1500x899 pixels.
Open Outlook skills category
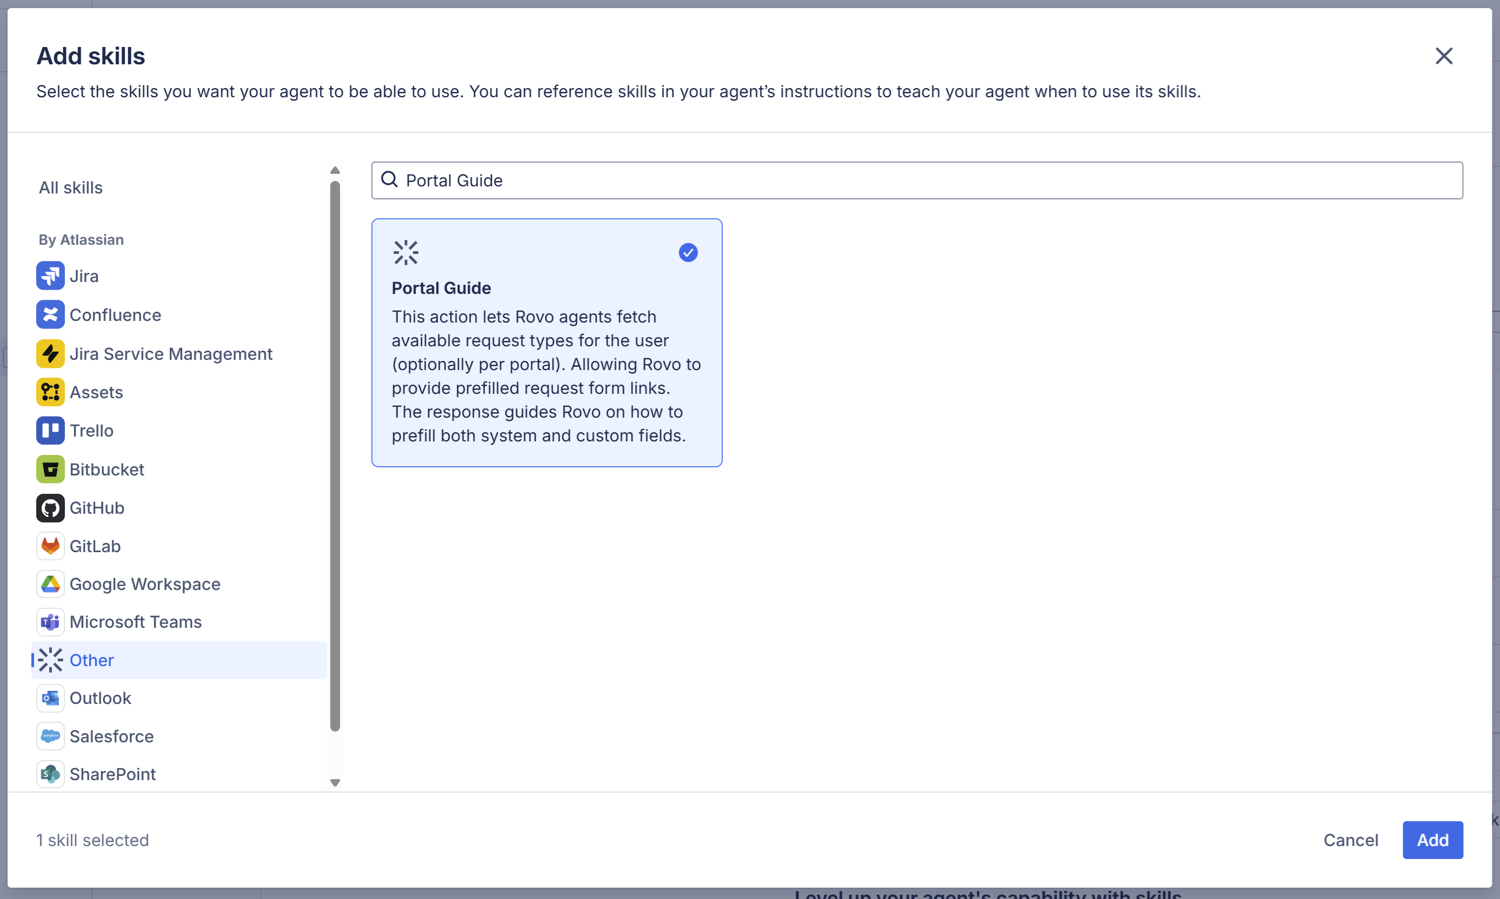(100, 698)
